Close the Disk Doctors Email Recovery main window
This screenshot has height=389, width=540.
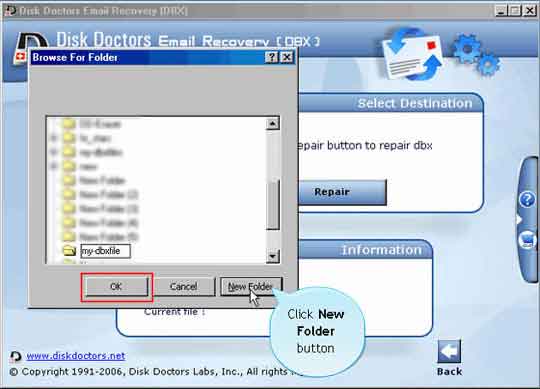530,11
